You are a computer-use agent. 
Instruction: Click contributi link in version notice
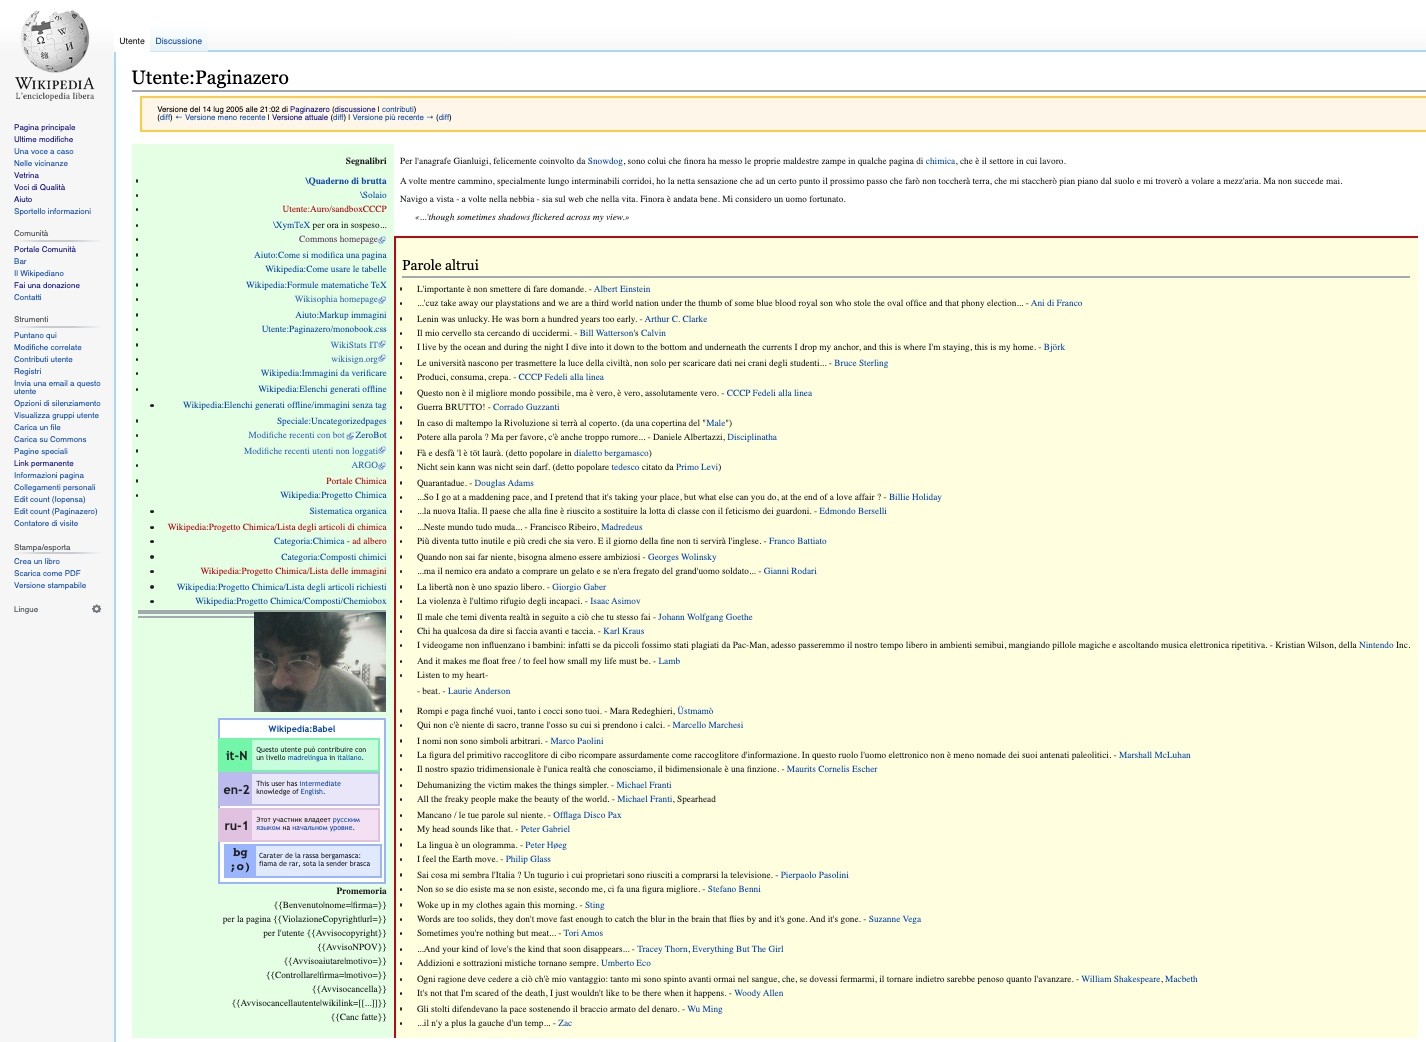tap(397, 109)
